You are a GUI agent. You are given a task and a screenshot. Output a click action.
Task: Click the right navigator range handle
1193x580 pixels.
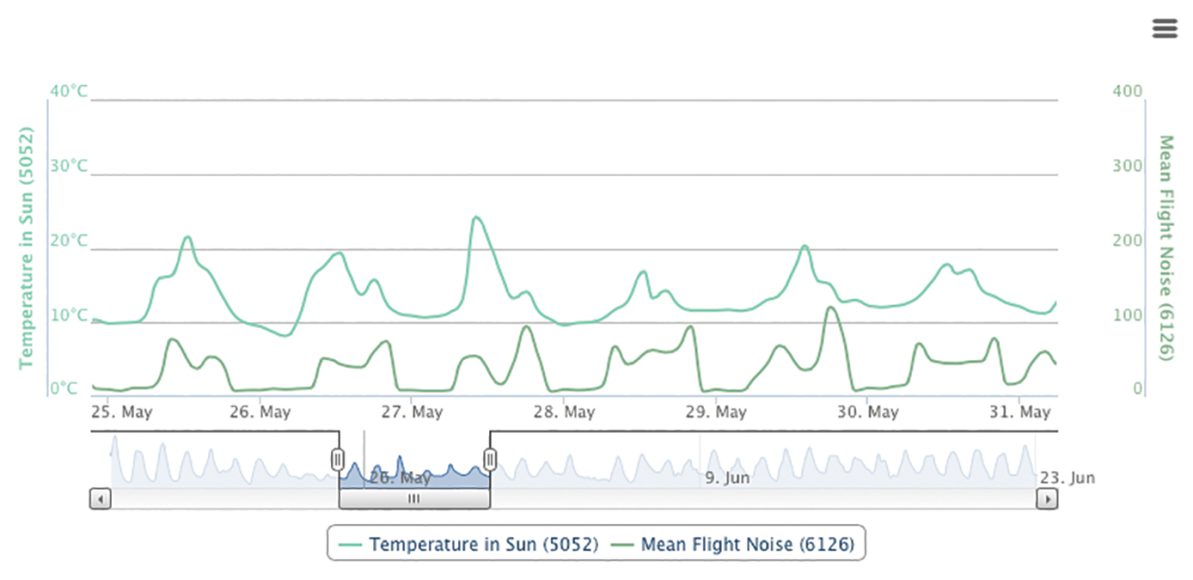[490, 459]
